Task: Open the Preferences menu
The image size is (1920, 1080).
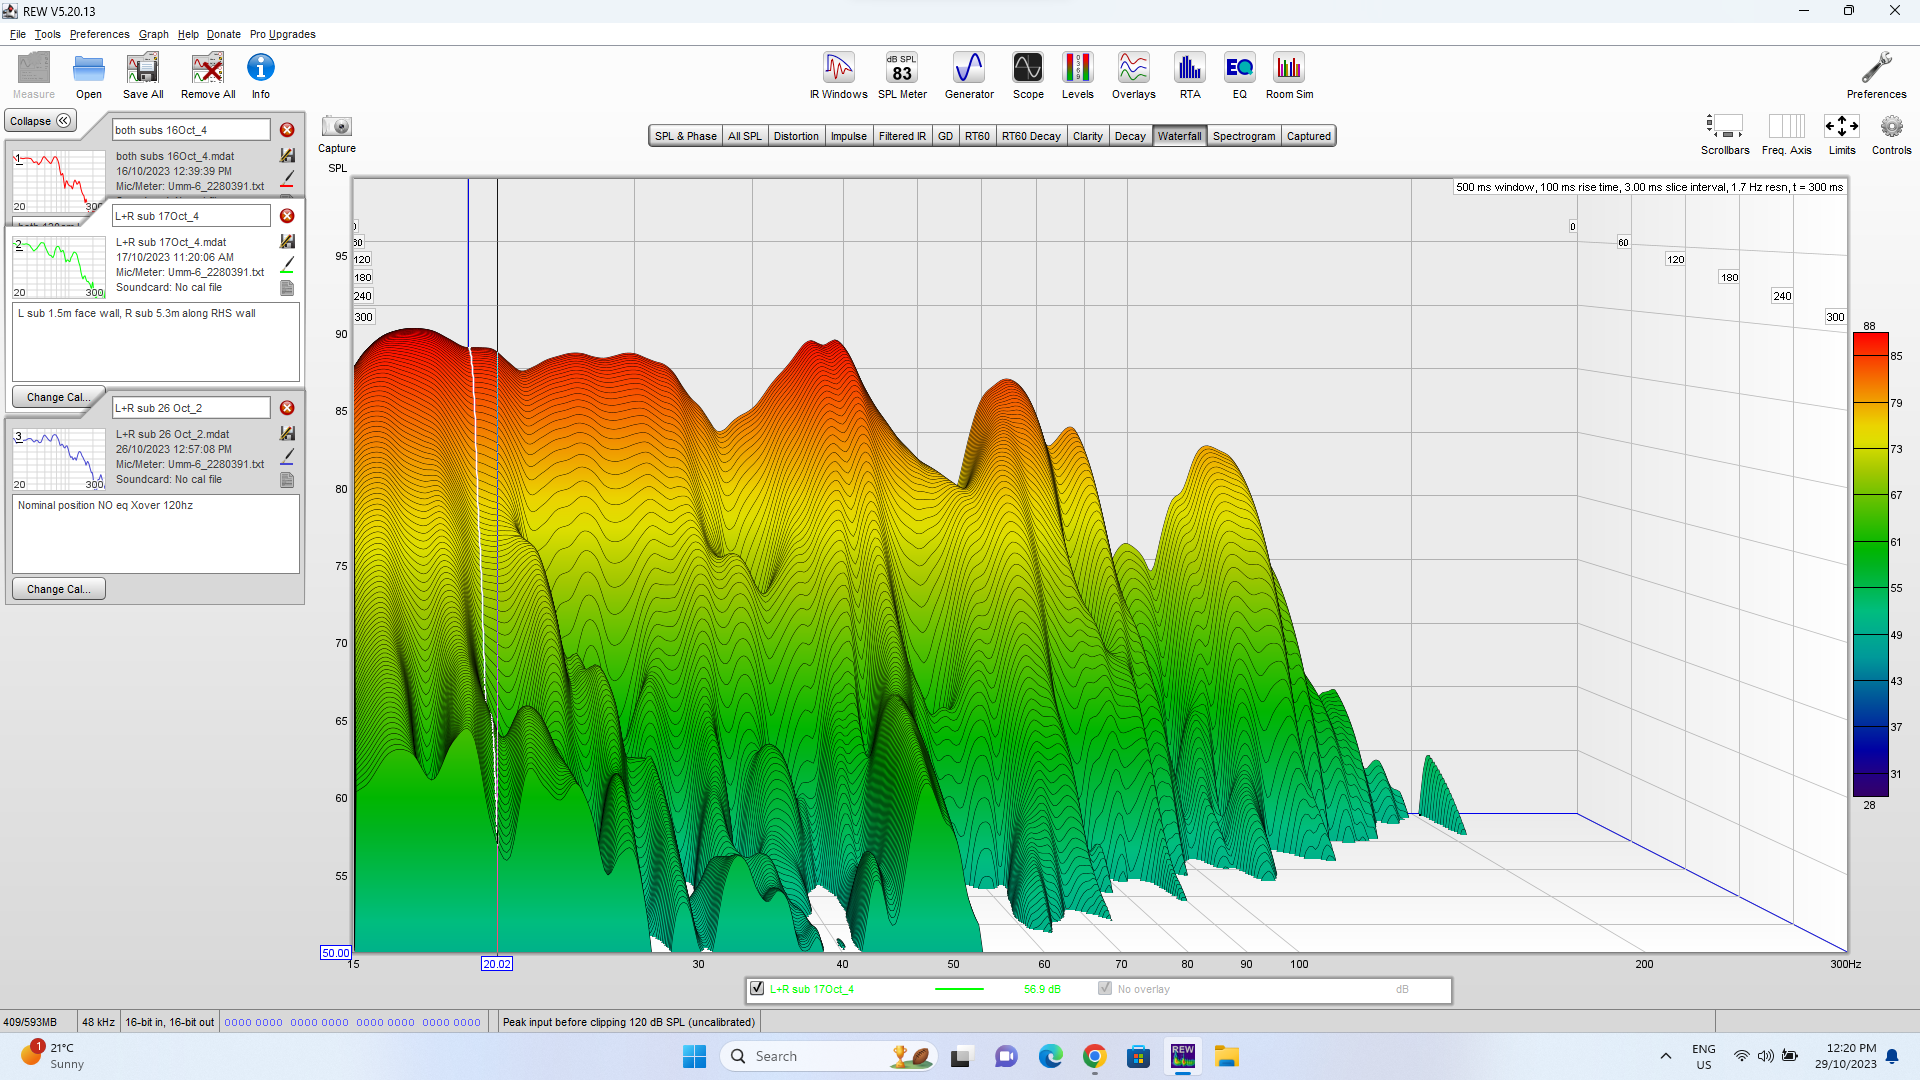Action: pos(99,34)
